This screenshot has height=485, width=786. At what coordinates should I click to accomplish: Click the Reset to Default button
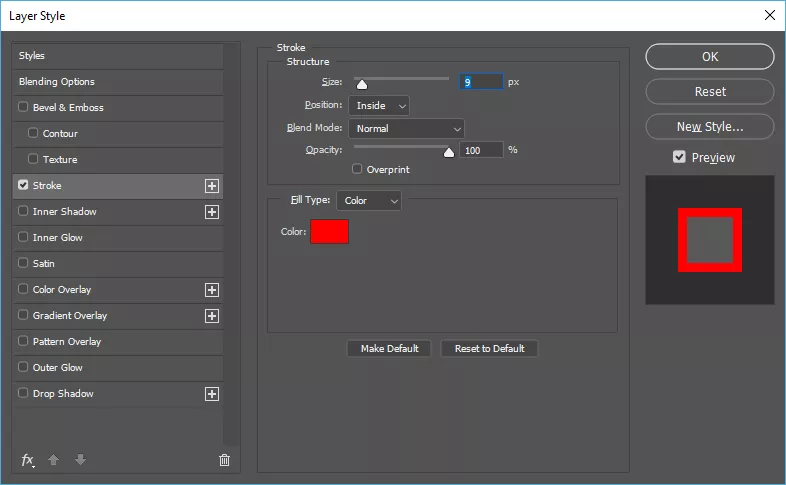point(489,348)
